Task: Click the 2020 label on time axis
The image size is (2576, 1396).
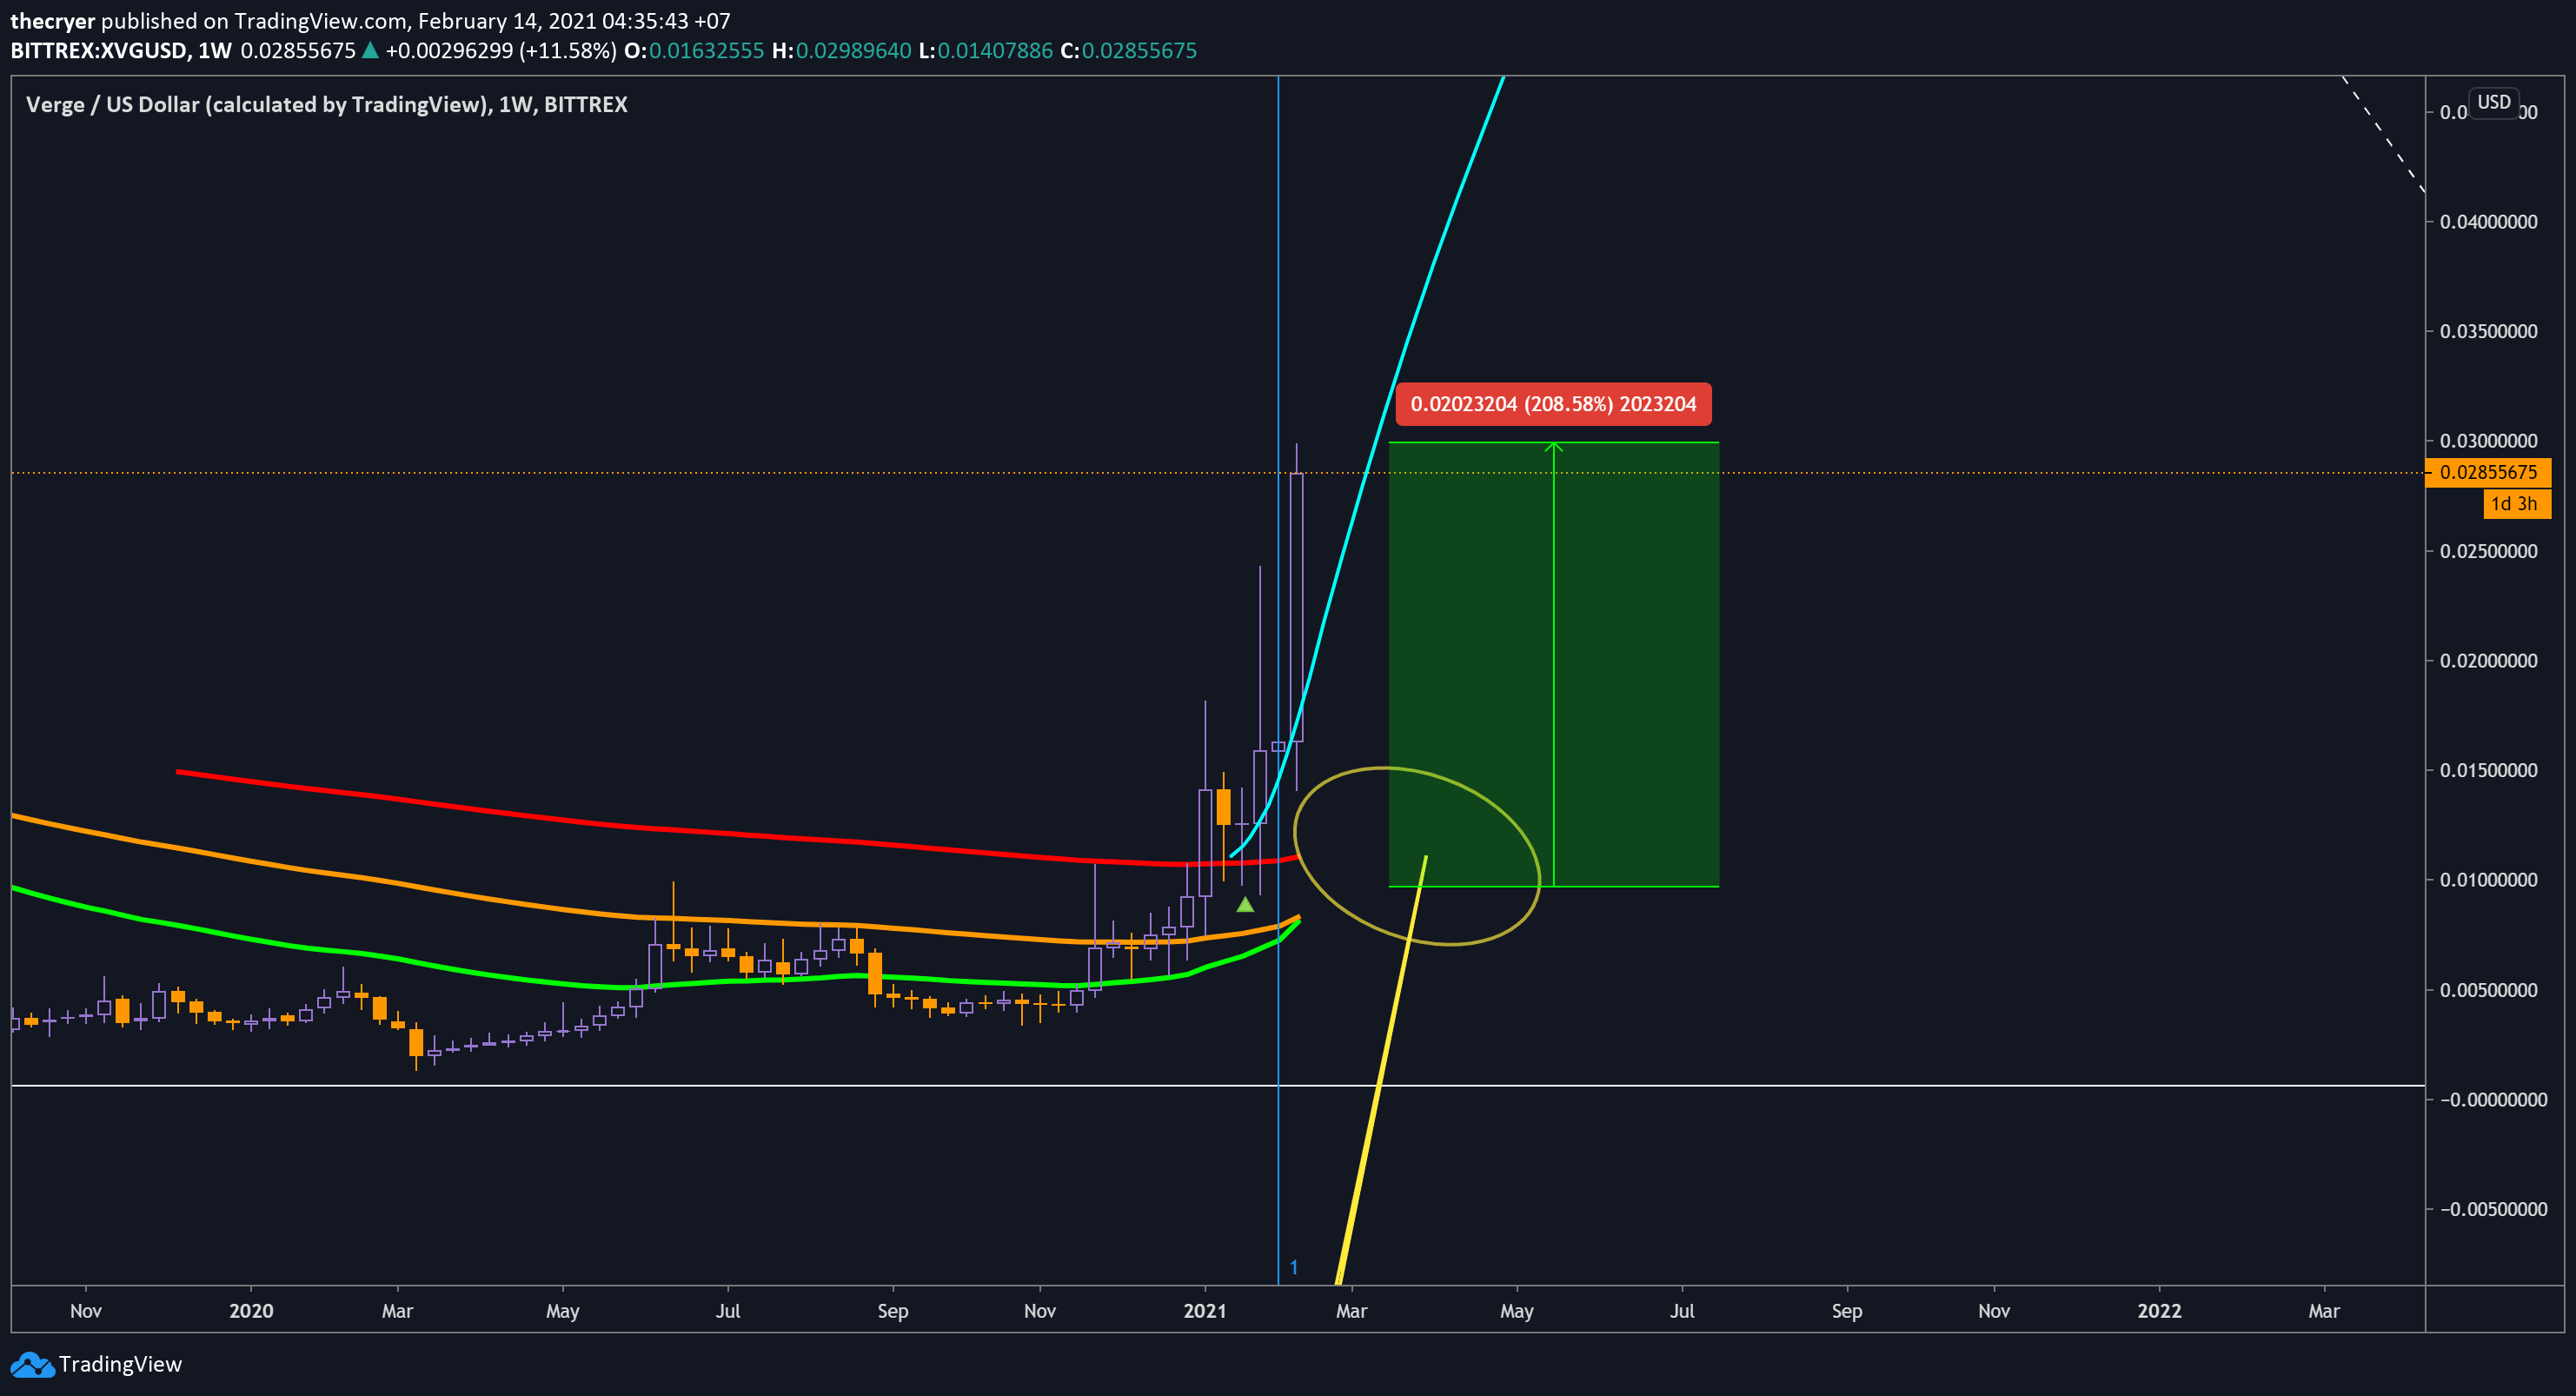Action: (251, 1311)
